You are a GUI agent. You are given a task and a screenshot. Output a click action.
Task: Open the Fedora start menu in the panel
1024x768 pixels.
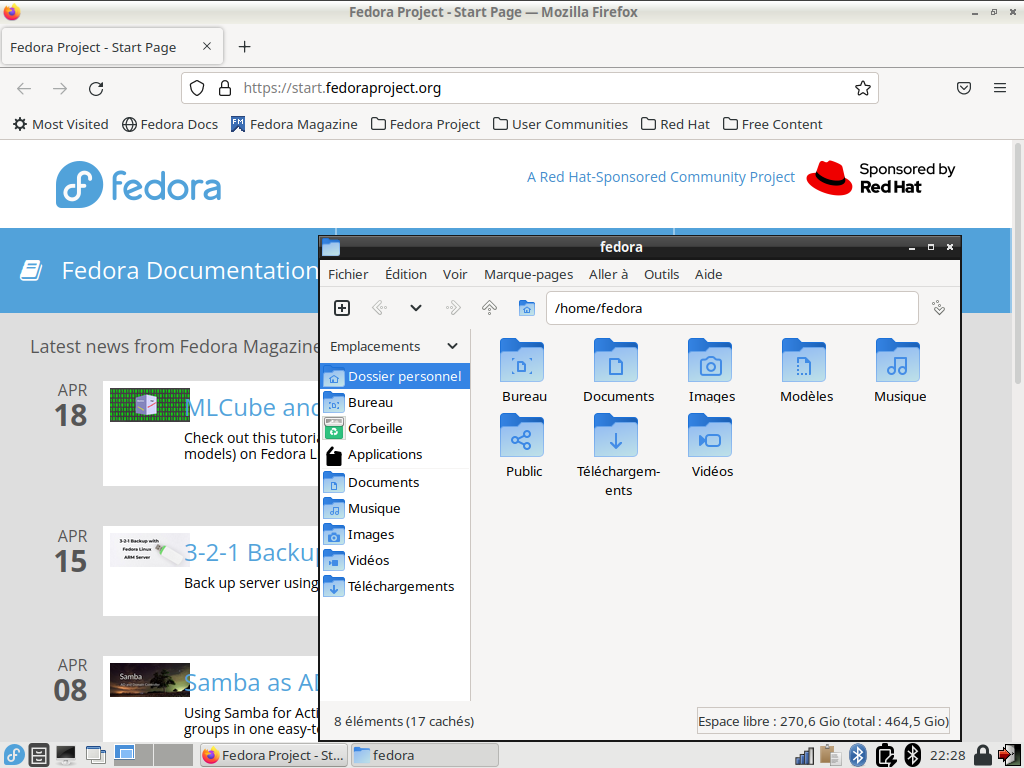click(x=13, y=755)
